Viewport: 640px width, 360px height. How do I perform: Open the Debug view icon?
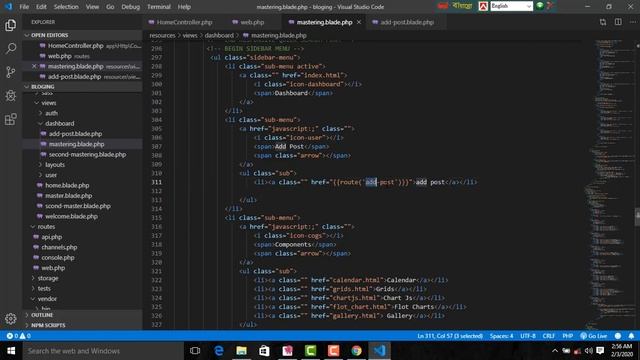pos(11,96)
